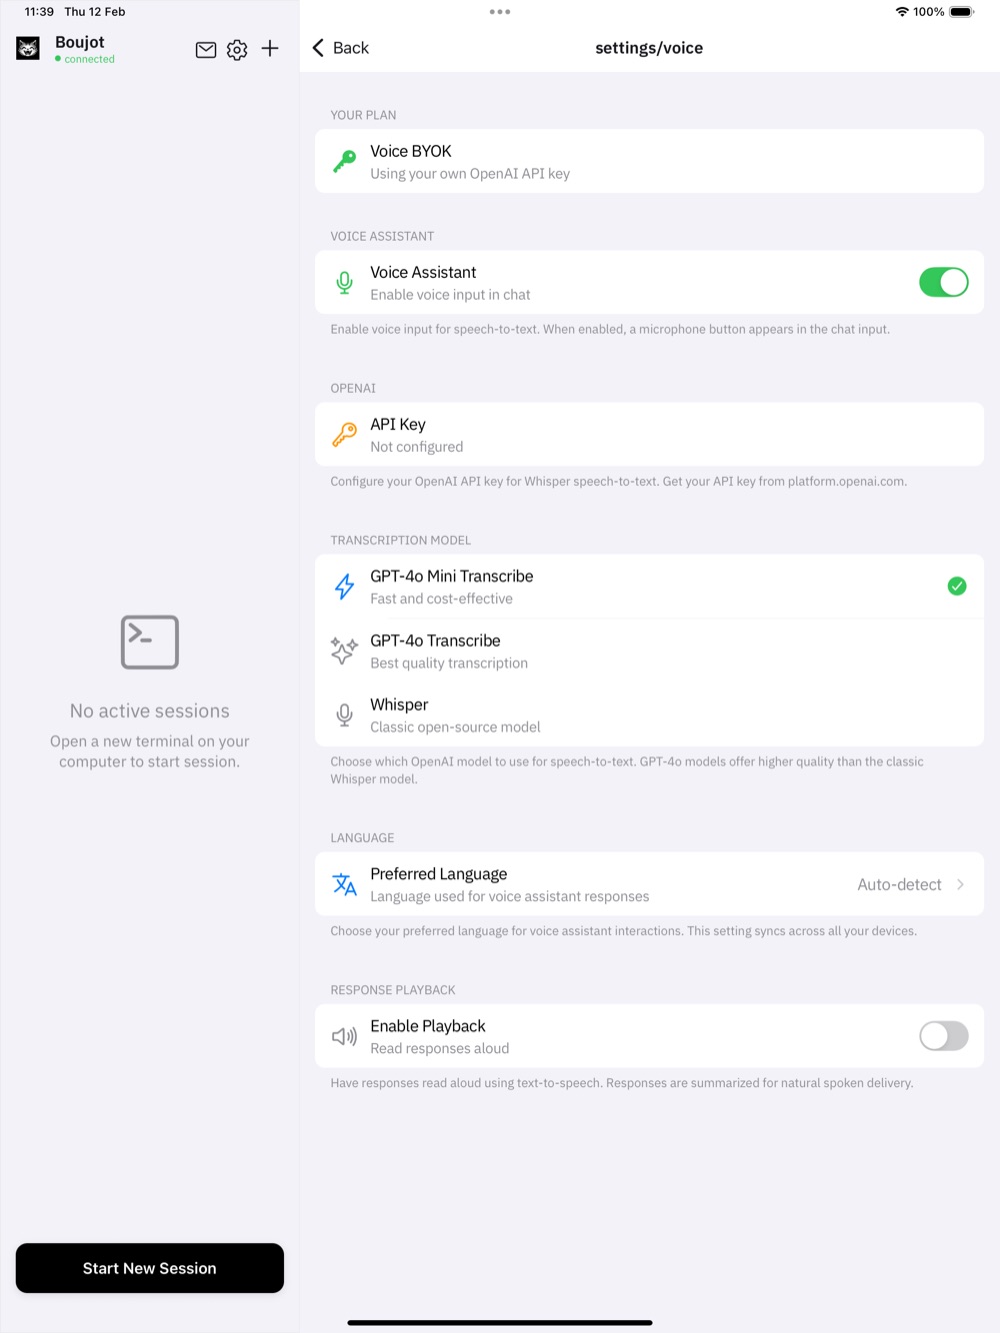This screenshot has height=1333, width=1000.
Task: Open the inbox envelope icon
Action: click(x=206, y=50)
